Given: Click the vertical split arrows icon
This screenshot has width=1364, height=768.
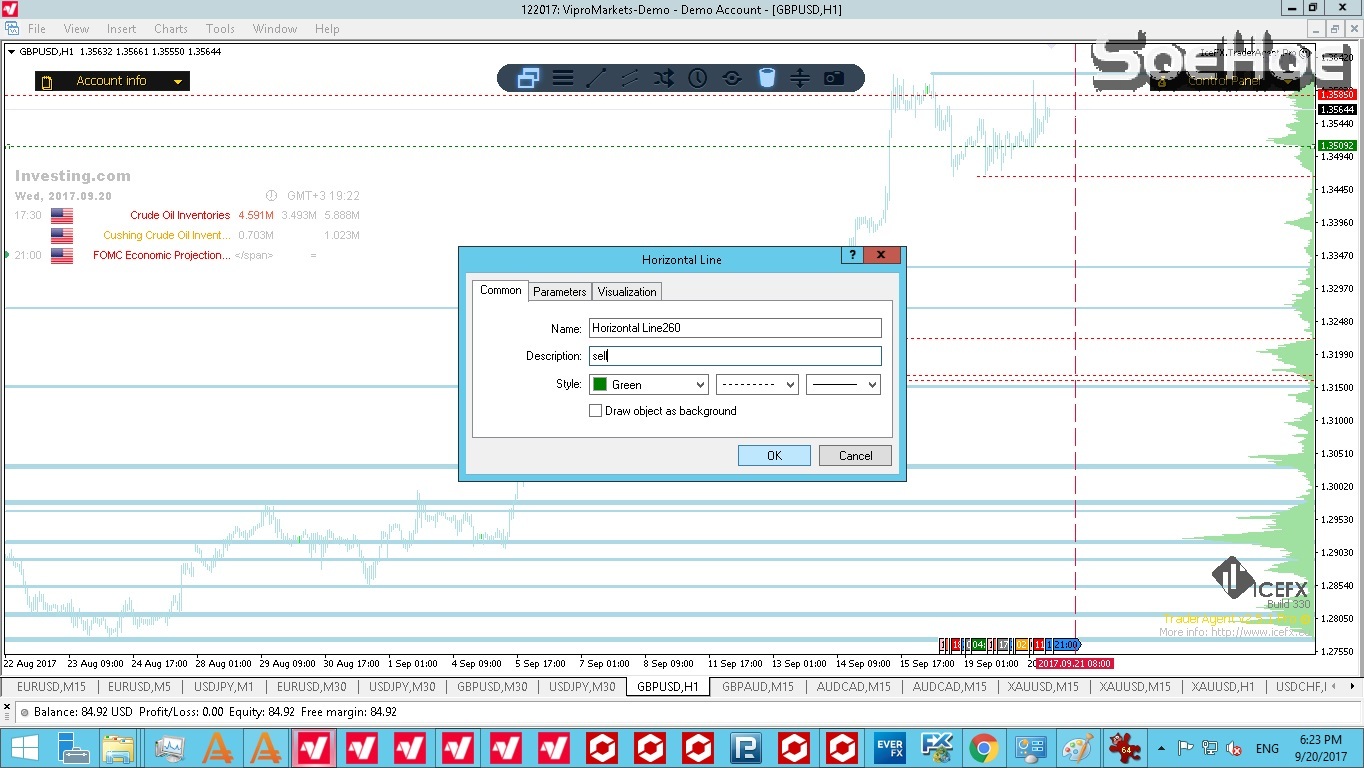Looking at the screenshot, I should [800, 78].
